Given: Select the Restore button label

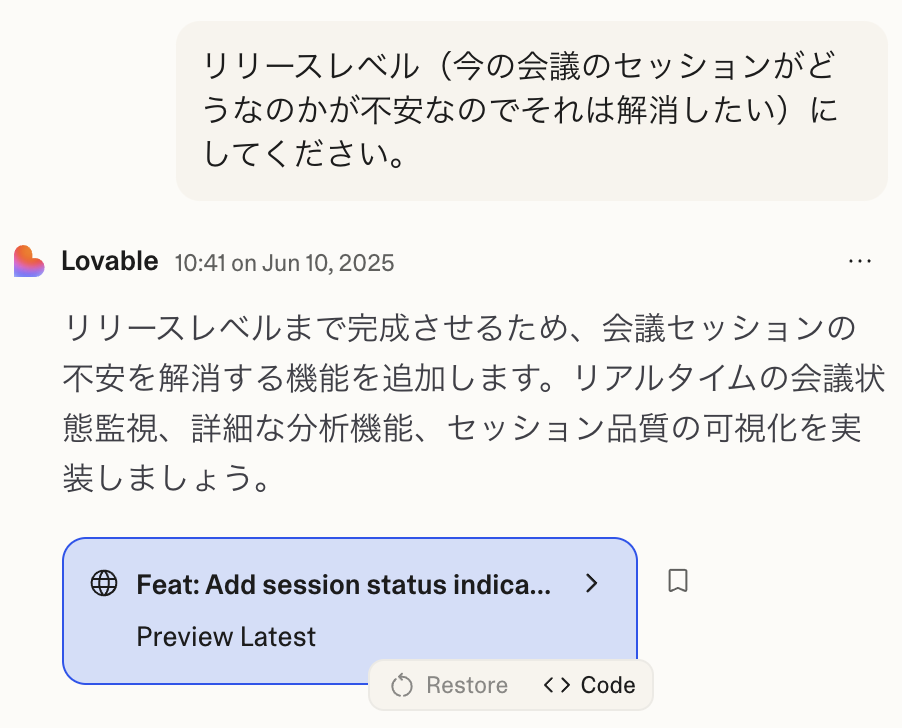Looking at the screenshot, I should (x=467, y=685).
